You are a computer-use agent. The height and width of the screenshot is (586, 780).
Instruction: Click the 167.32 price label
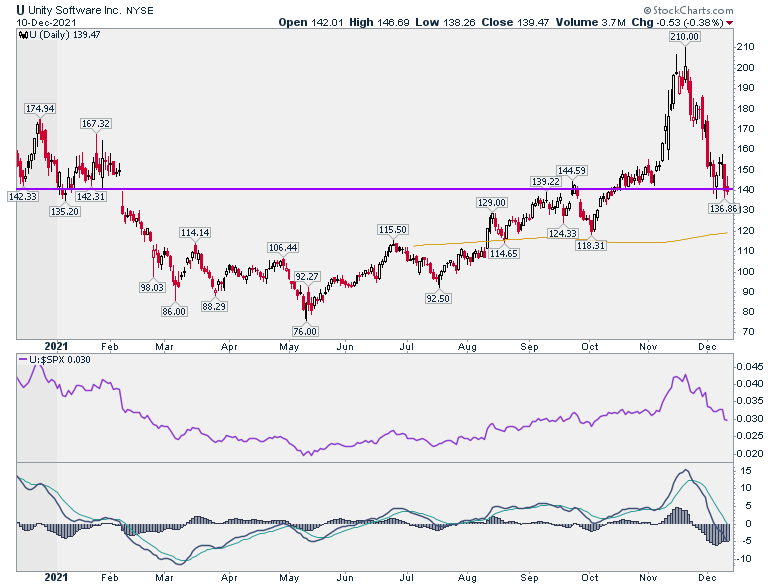pyautogui.click(x=96, y=123)
